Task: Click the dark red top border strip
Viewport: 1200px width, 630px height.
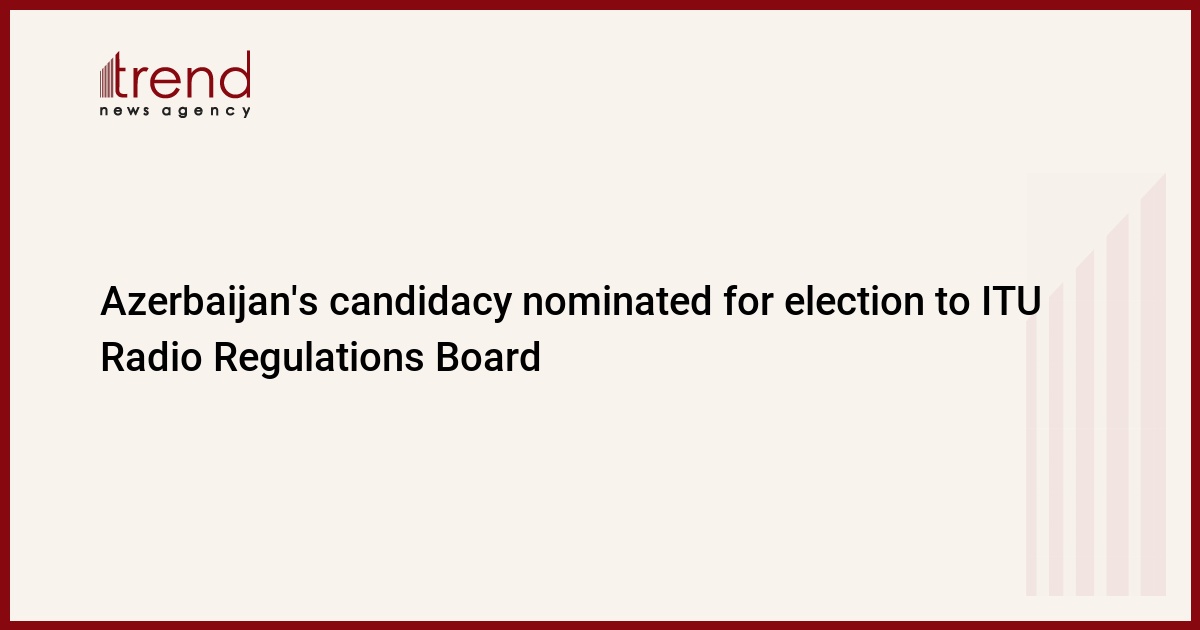Action: click(600, 4)
